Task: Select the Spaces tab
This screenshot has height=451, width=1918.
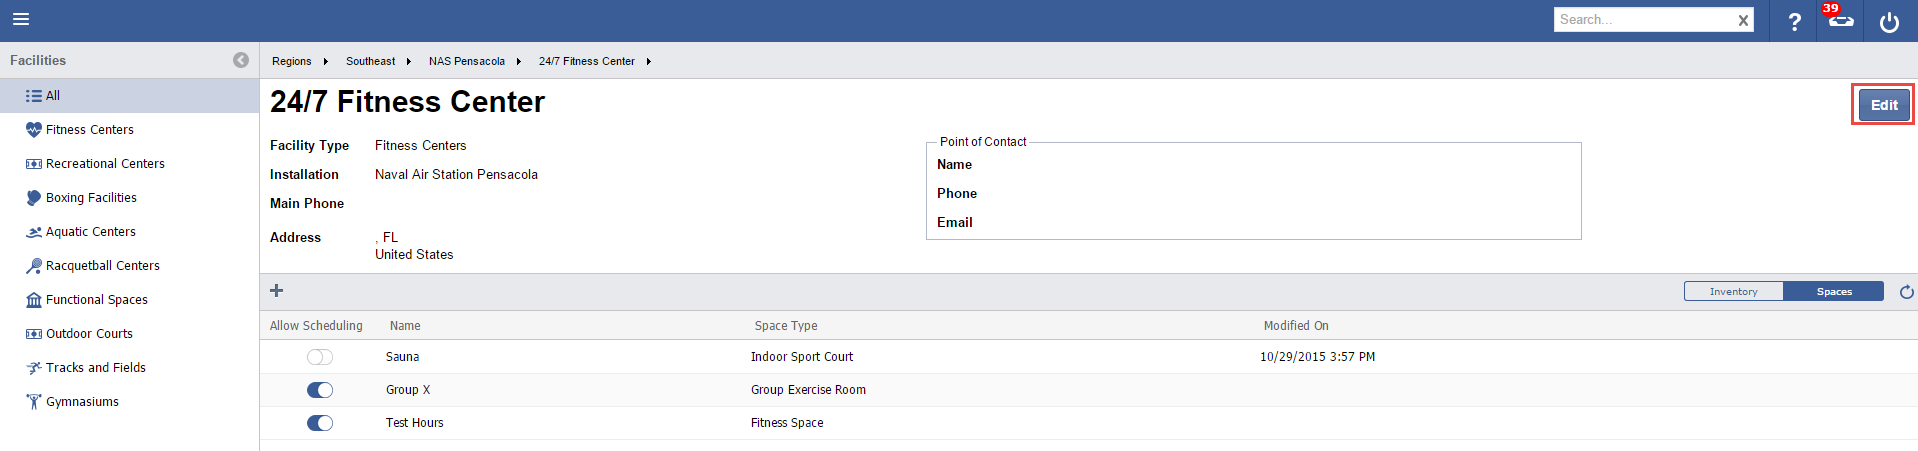Action: [1834, 292]
